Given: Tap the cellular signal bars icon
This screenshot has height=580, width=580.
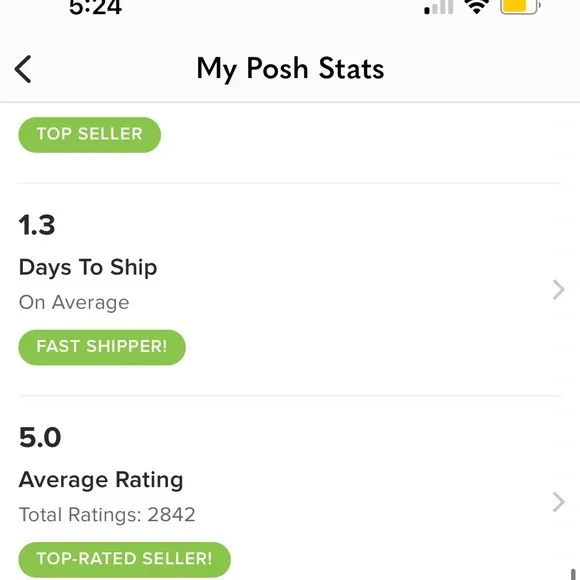Looking at the screenshot, I should (439, 7).
